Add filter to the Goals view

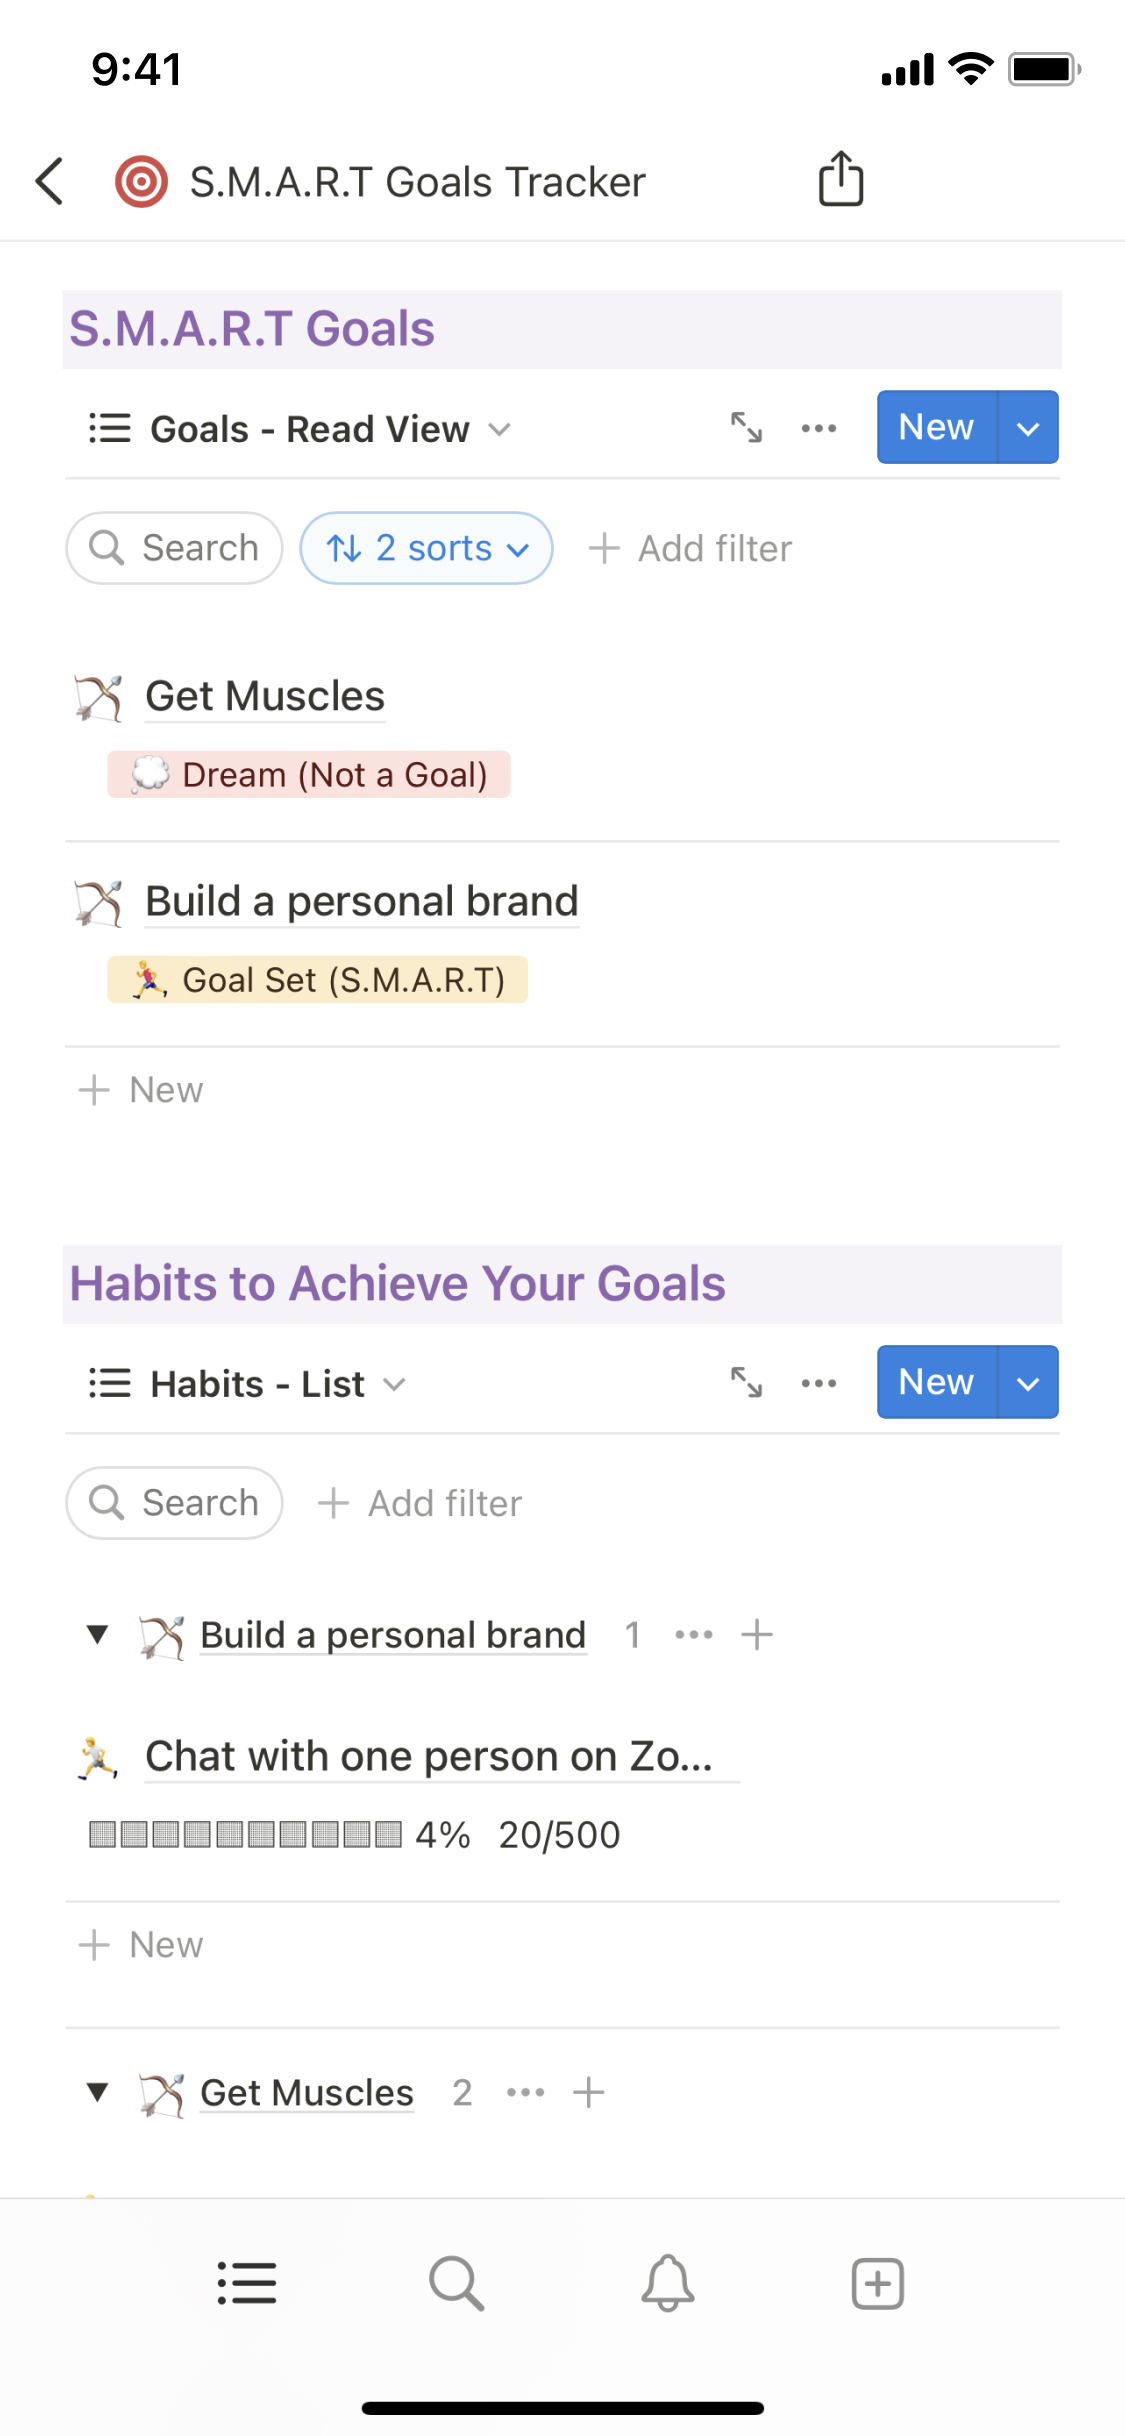691,548
